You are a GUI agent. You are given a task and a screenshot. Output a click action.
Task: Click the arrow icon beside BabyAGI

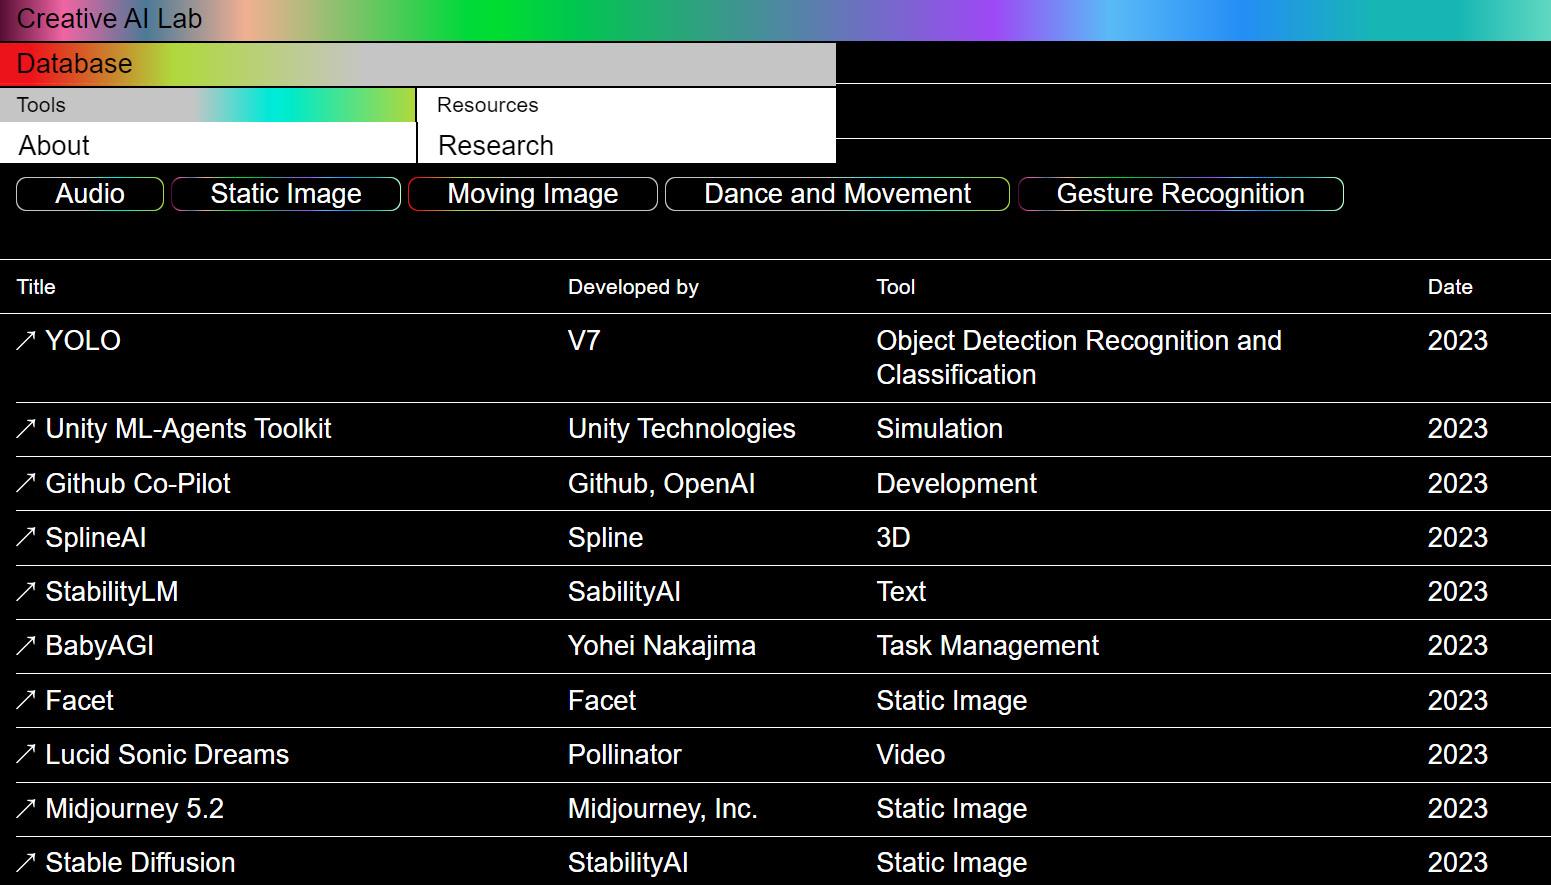(x=26, y=646)
